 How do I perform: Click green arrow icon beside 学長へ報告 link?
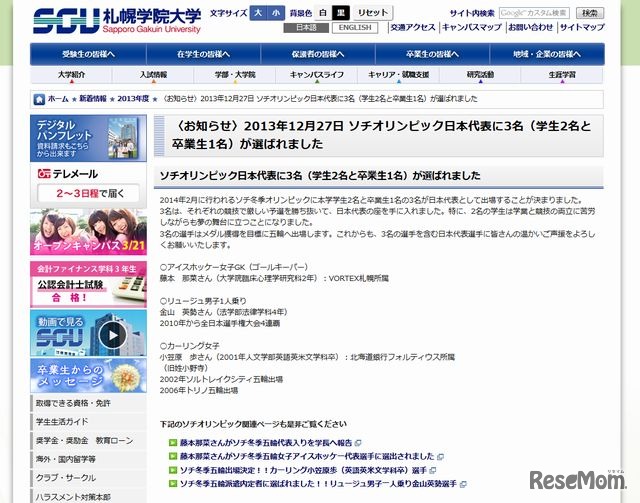(x=173, y=443)
